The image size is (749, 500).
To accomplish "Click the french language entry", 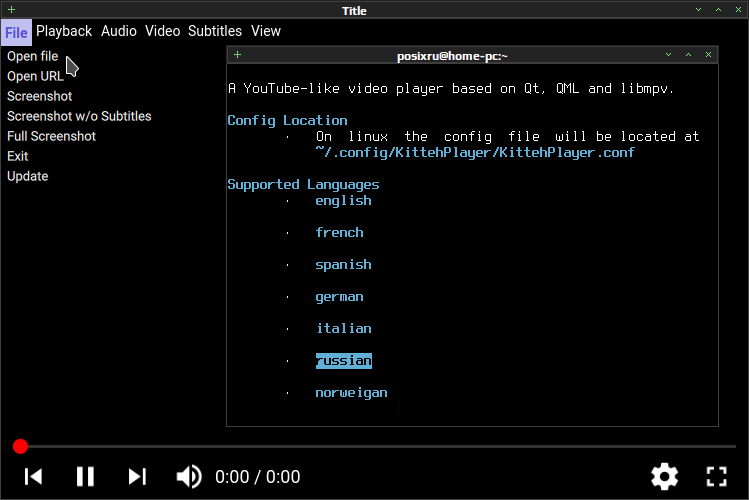I will [340, 233].
